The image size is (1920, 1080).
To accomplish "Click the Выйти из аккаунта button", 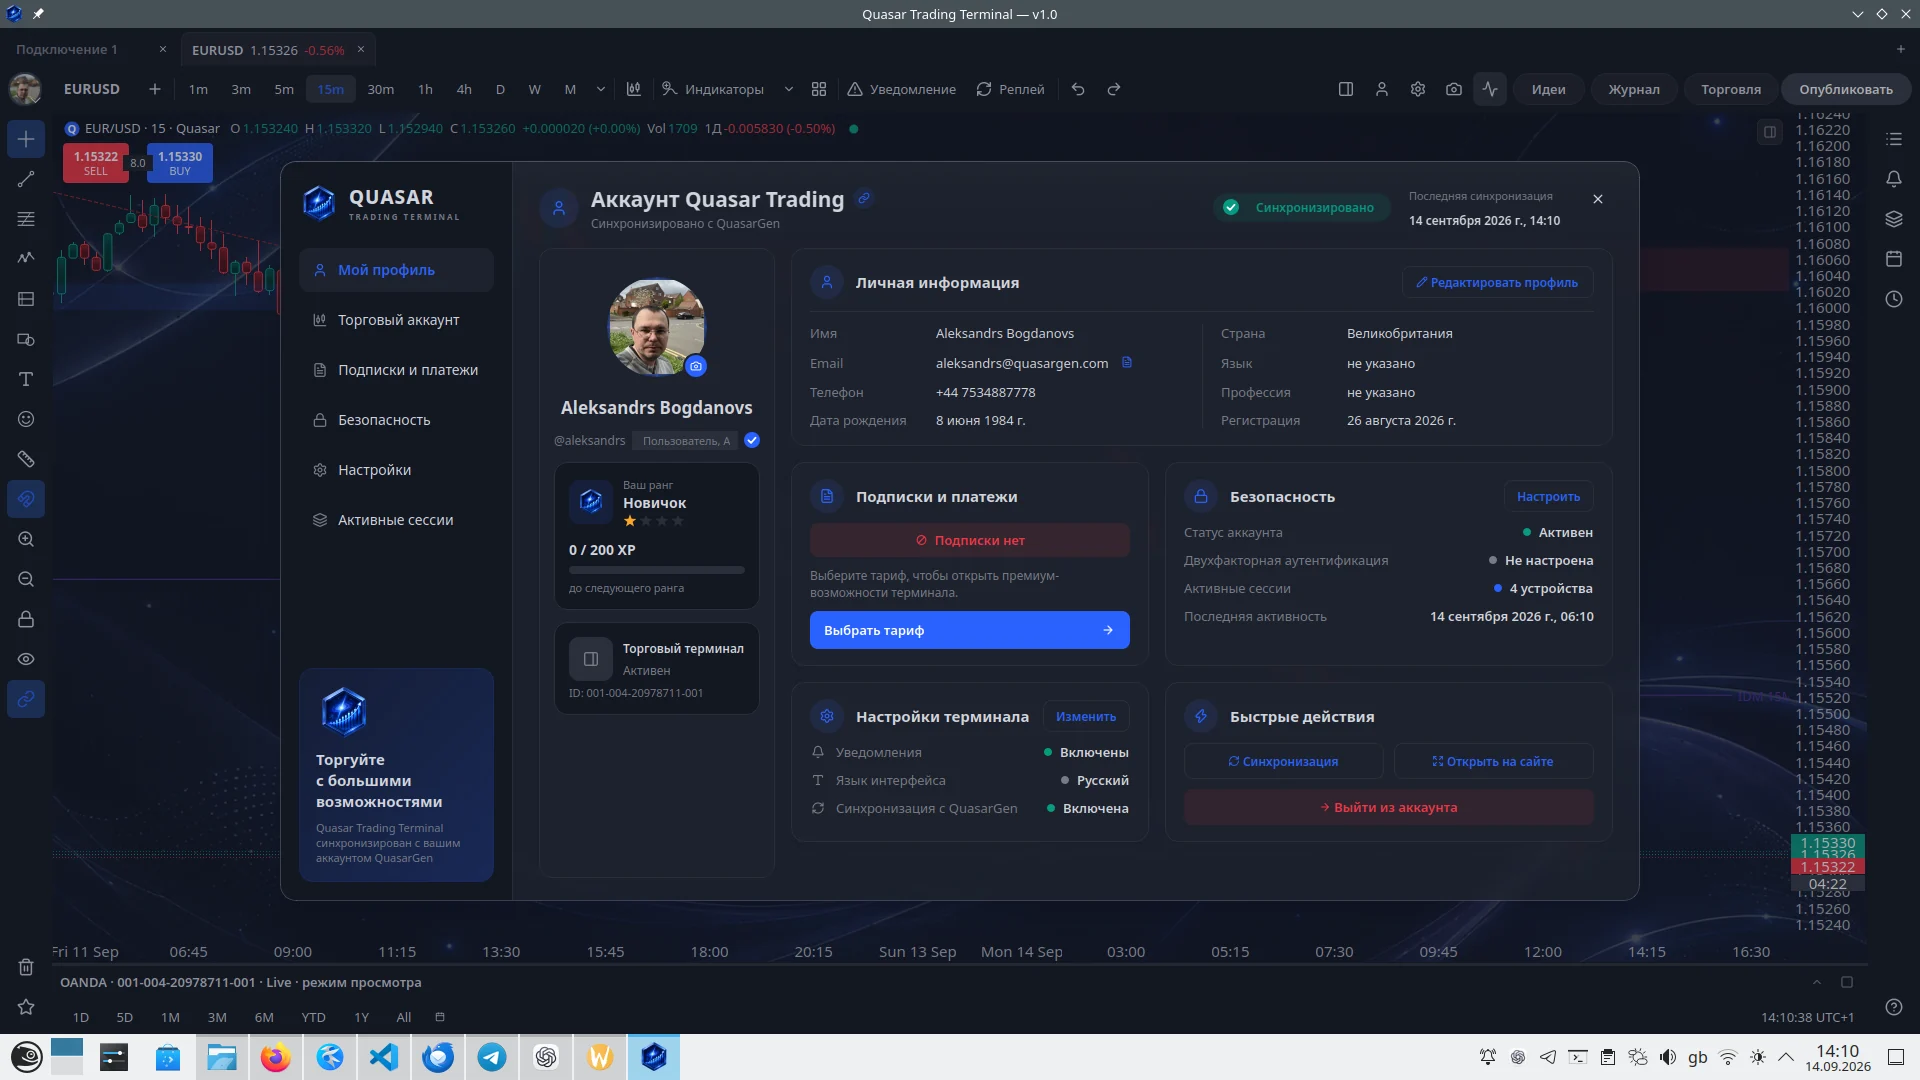I will click(x=1388, y=807).
